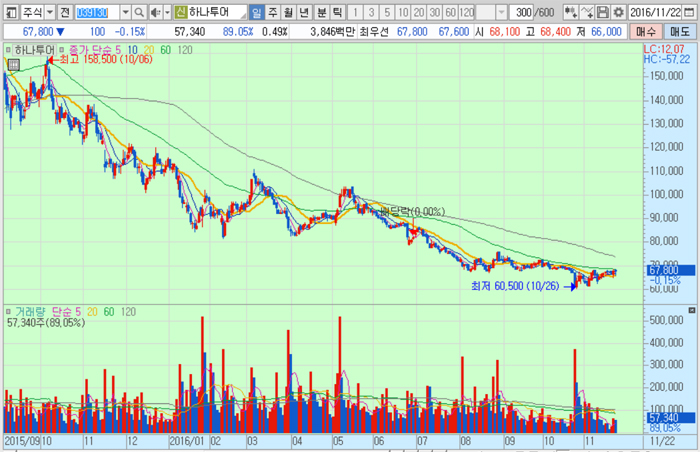This screenshot has height=452, width=700.
Task: Click the grid icon inside price chart
Action: pyautogui.click(x=13, y=64)
